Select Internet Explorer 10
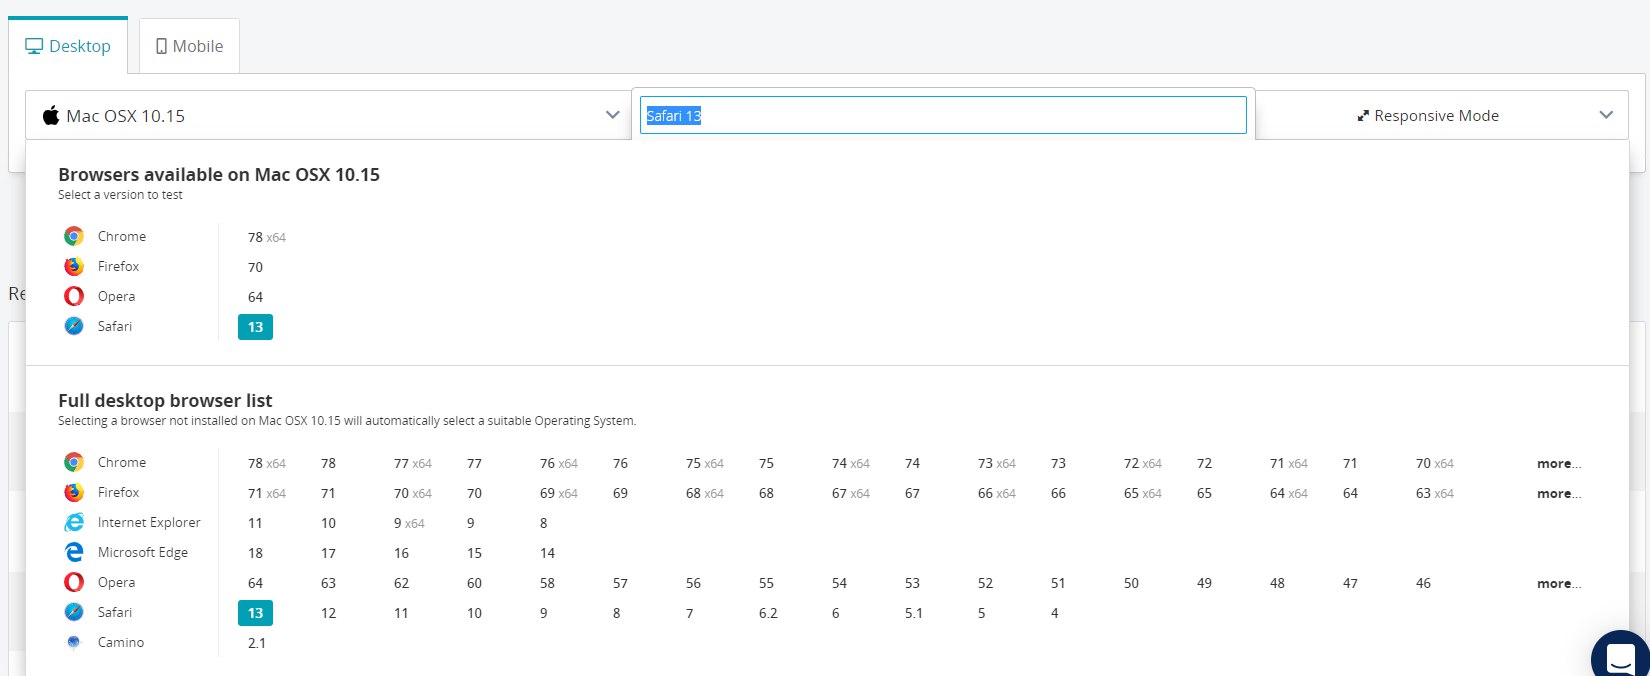This screenshot has width=1650, height=676. click(x=328, y=523)
